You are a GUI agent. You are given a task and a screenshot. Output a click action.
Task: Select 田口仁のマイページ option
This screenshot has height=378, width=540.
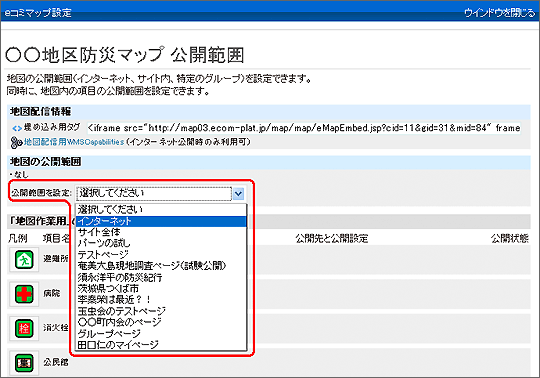(161, 345)
